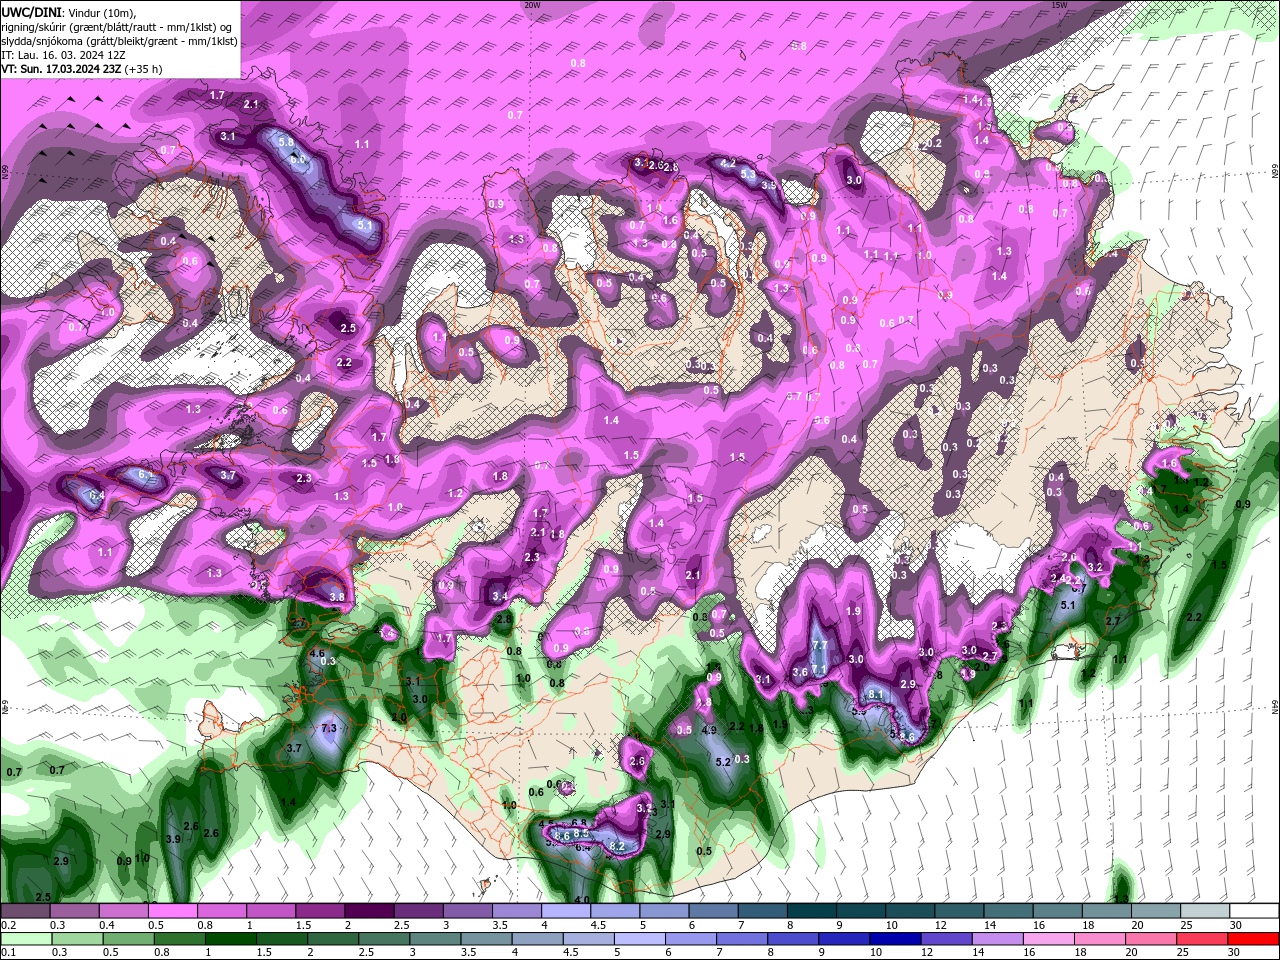Click the bright magenta swatch between 0.5 and 0.8 in top legend
This screenshot has height=960, width=1280.
(173, 911)
